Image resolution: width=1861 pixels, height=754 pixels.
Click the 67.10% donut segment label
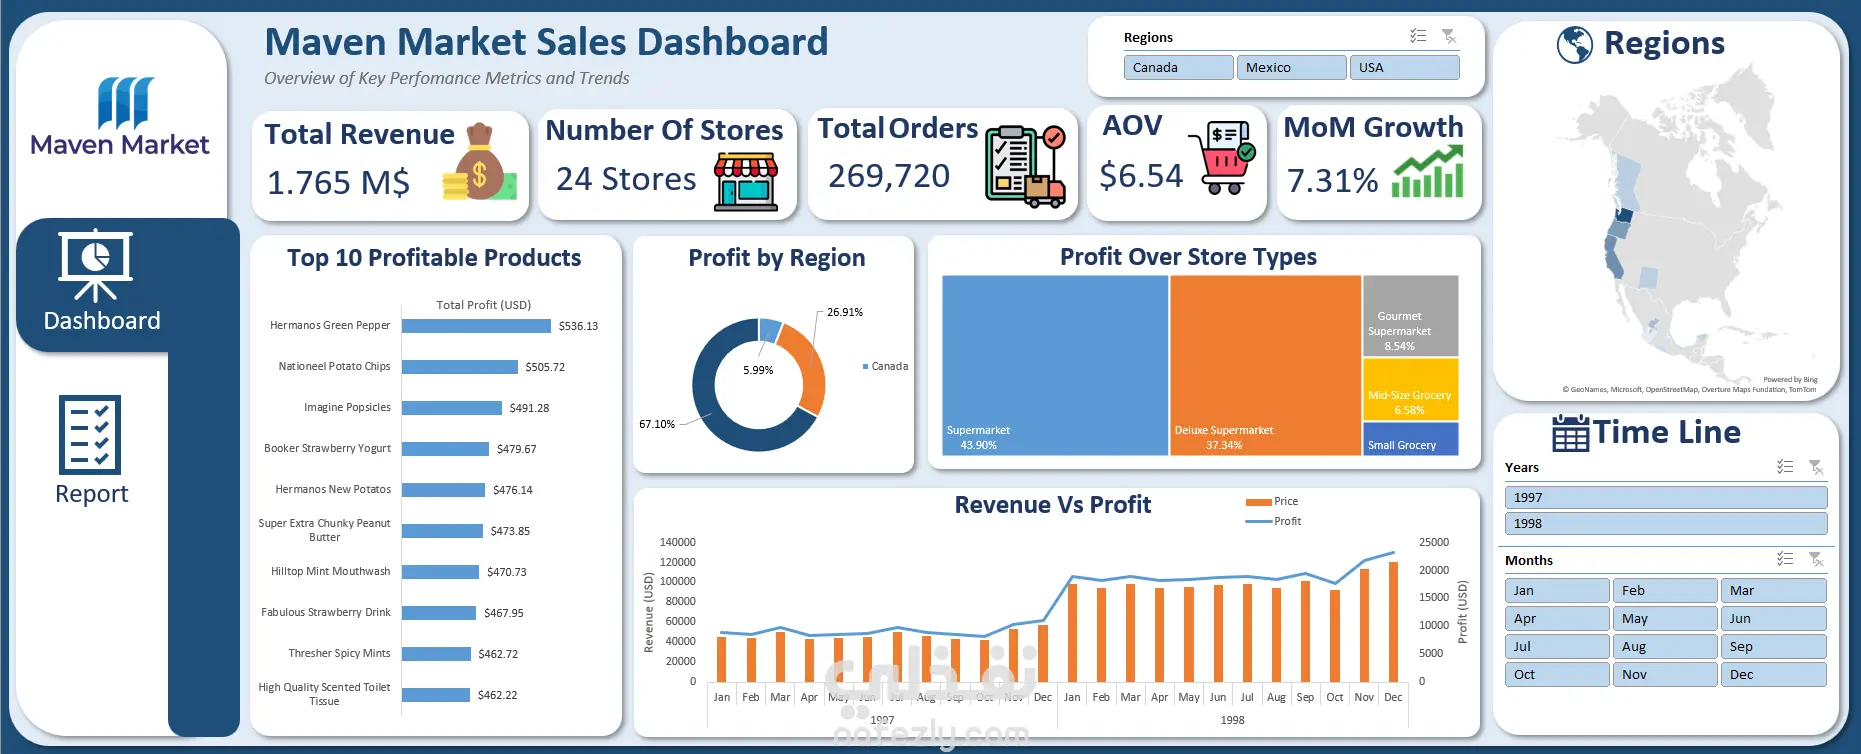click(657, 424)
